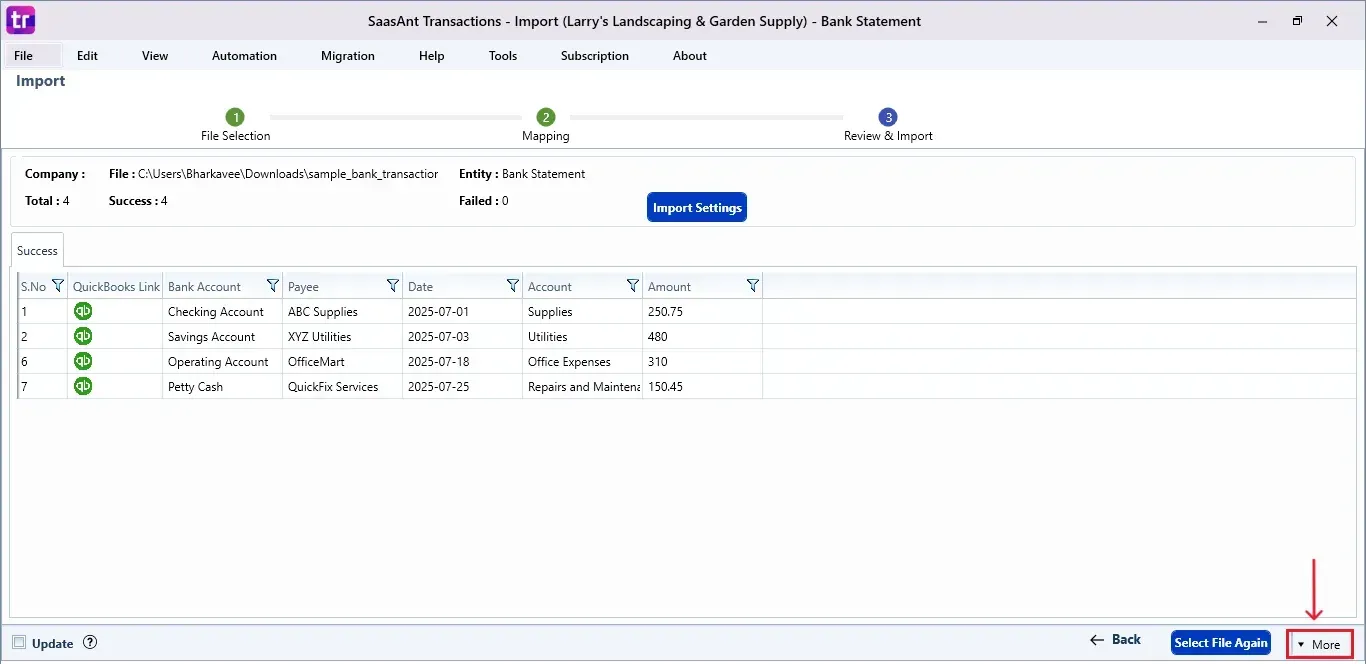This screenshot has height=664, width=1366.
Task: Open the Help menu
Action: [432, 56]
